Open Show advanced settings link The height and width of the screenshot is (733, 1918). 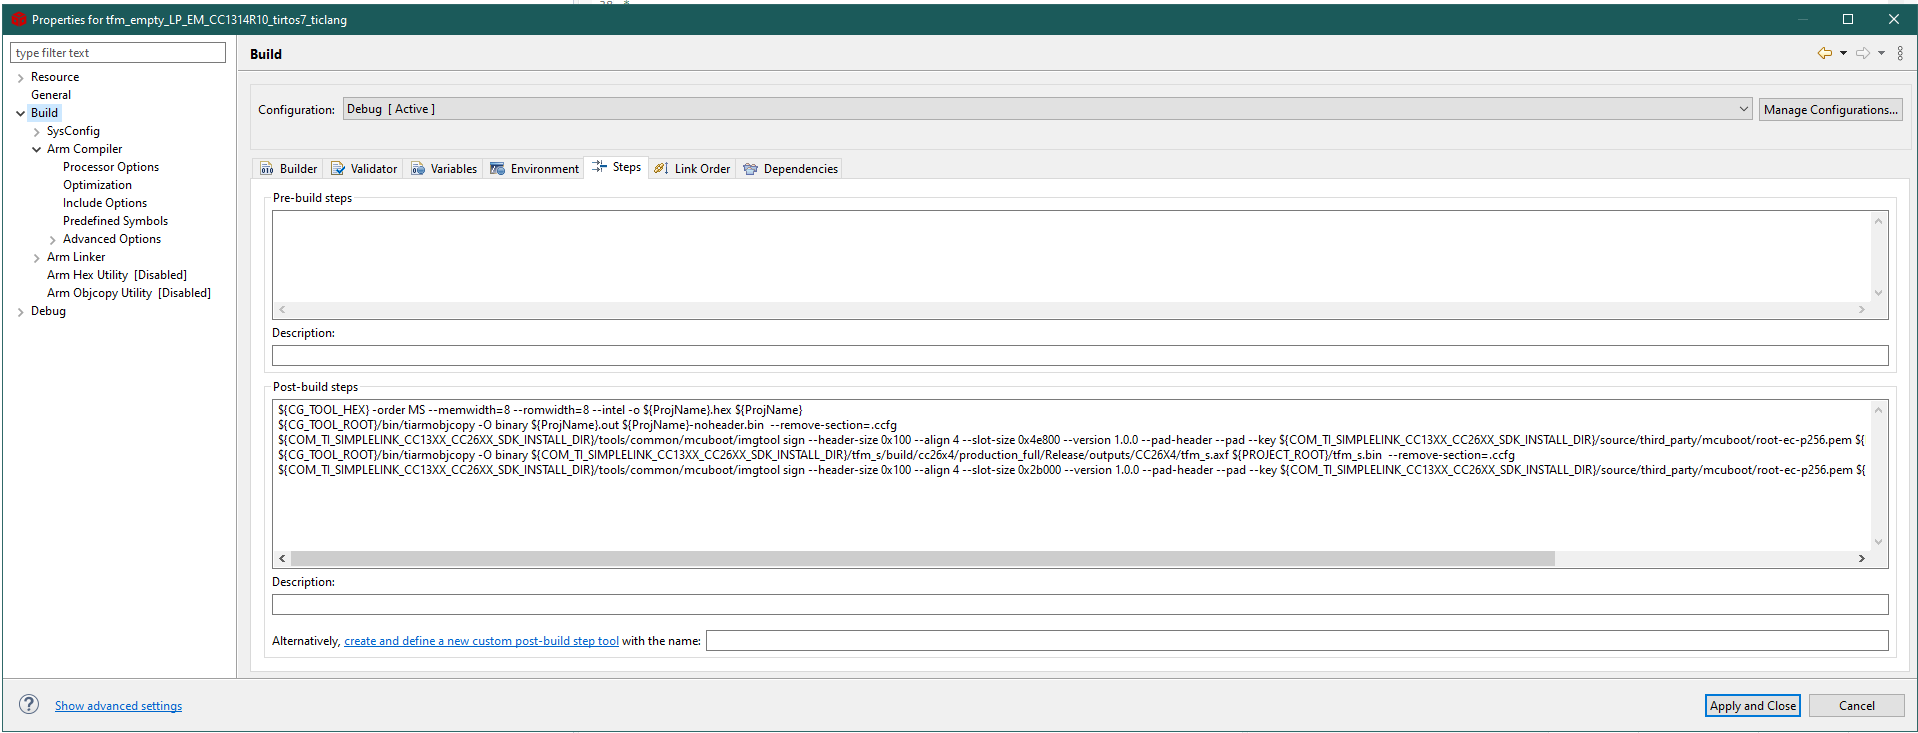[118, 706]
